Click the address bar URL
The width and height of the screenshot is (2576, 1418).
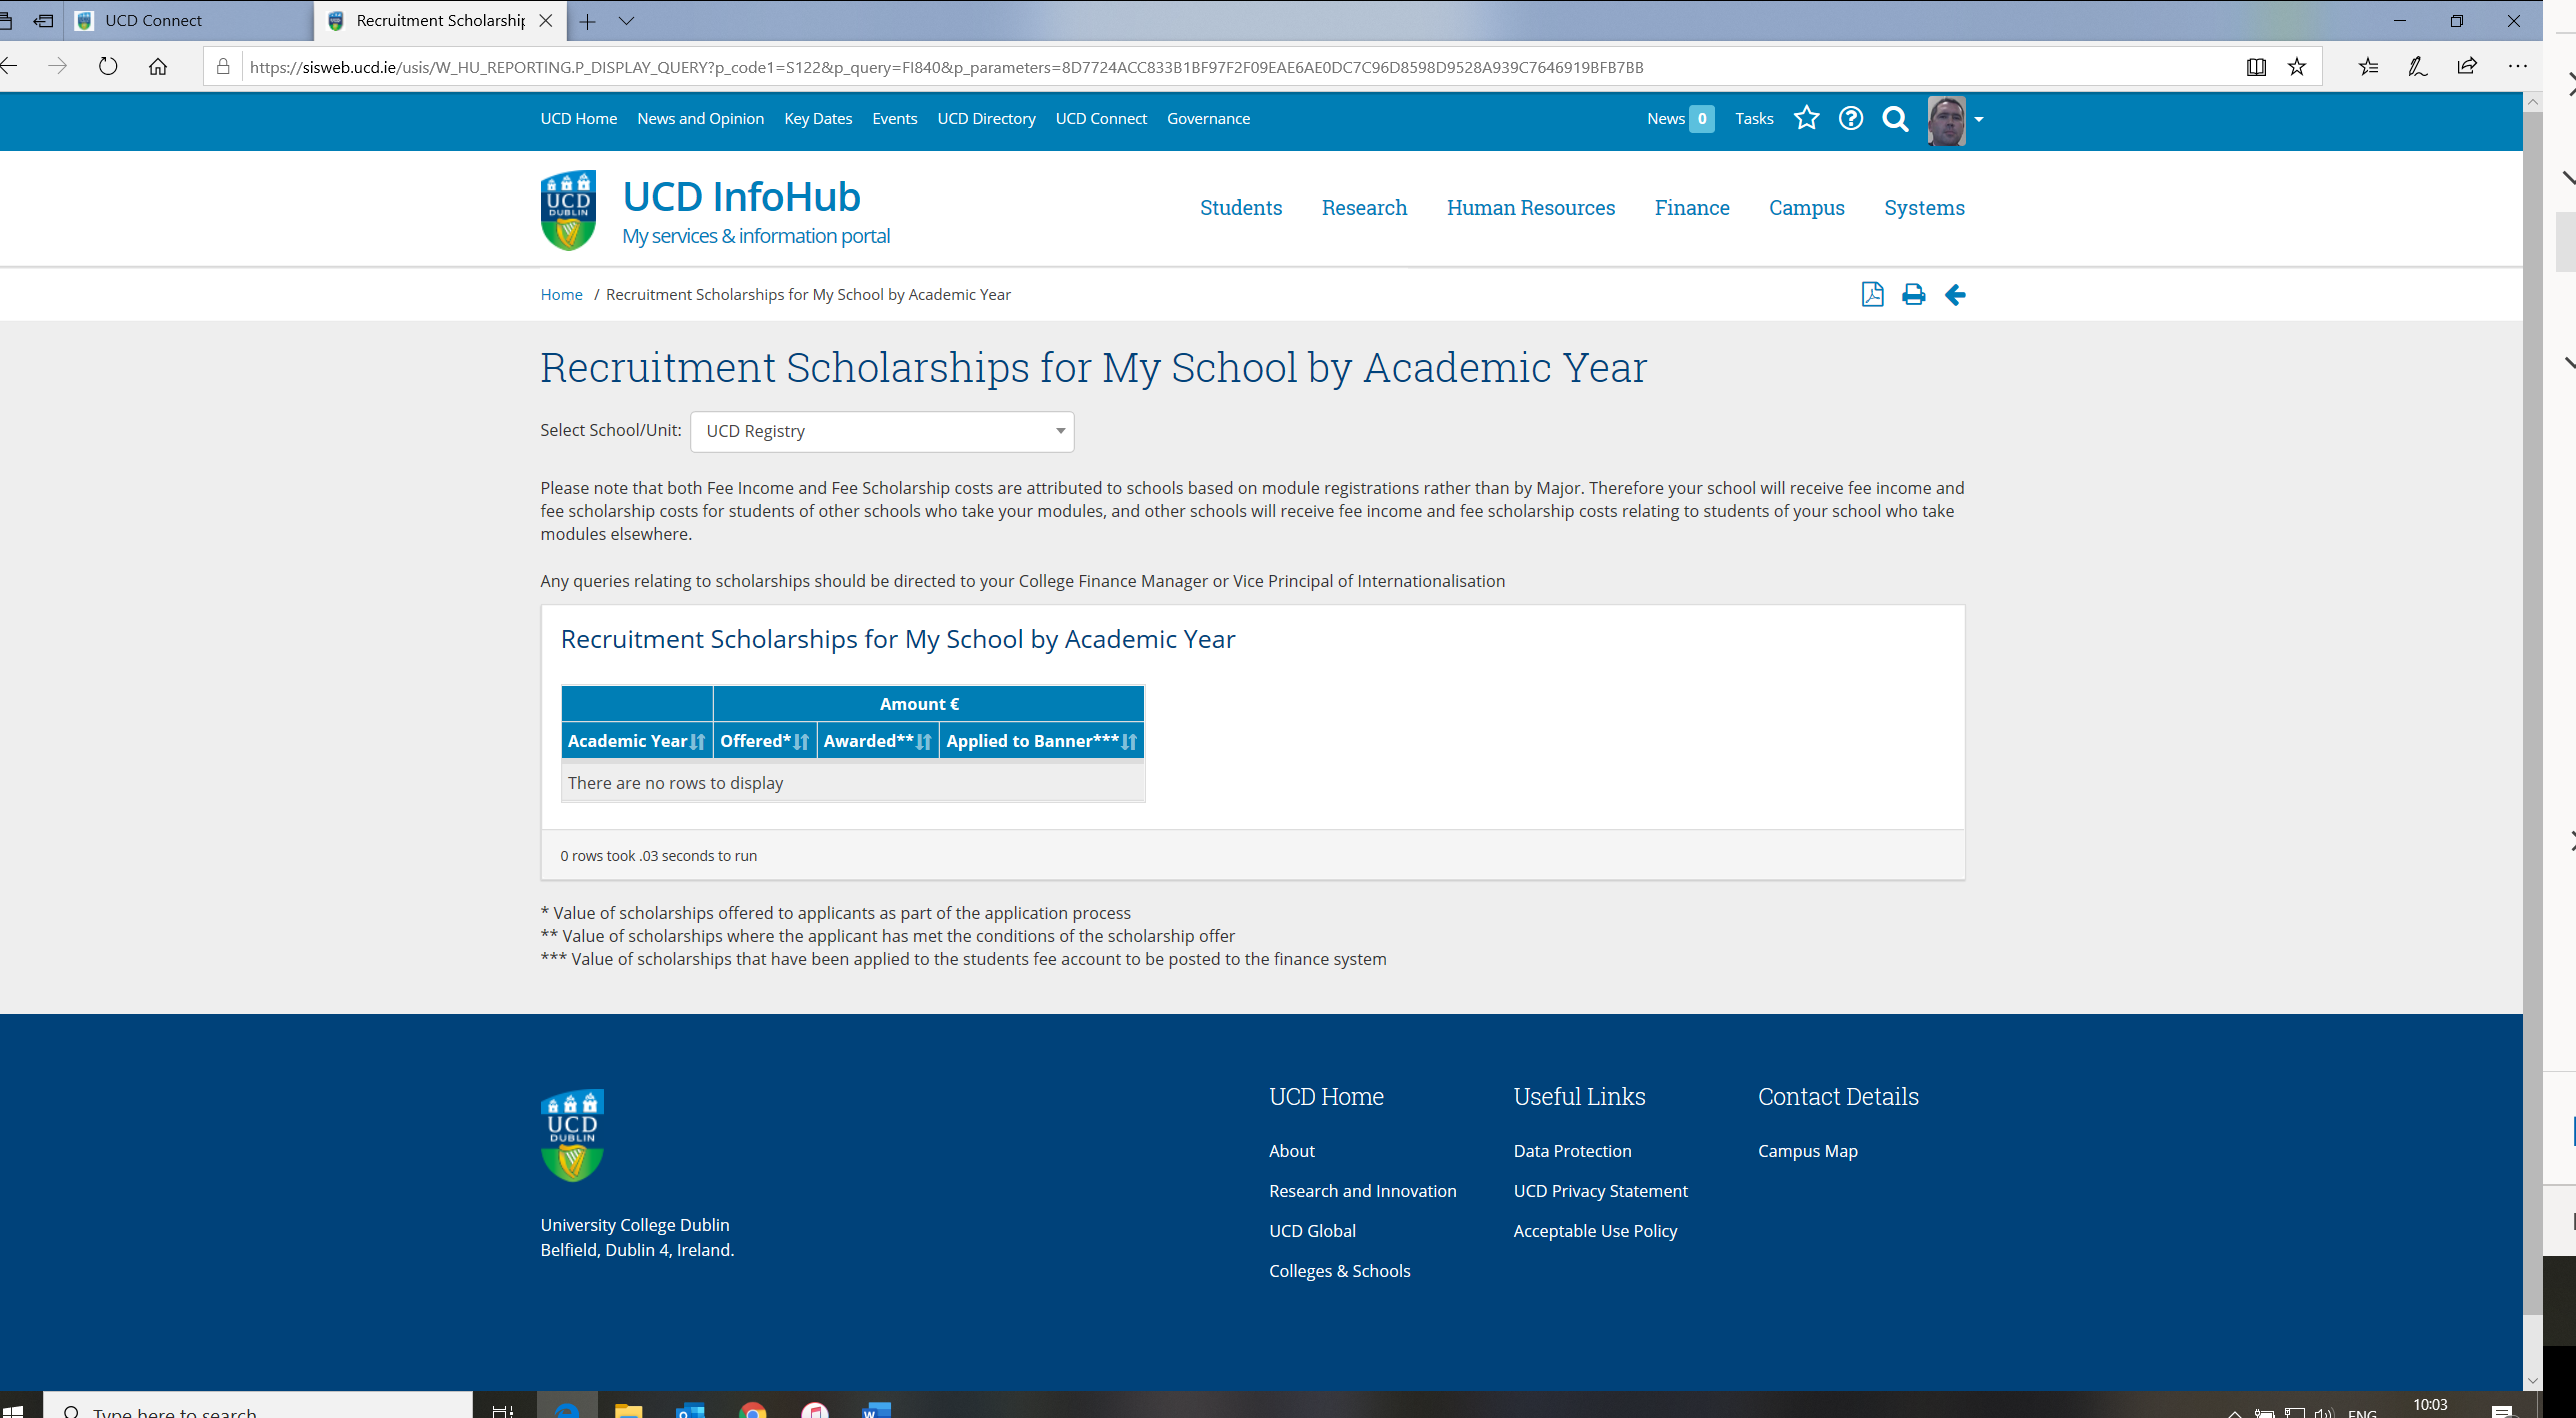click(946, 67)
